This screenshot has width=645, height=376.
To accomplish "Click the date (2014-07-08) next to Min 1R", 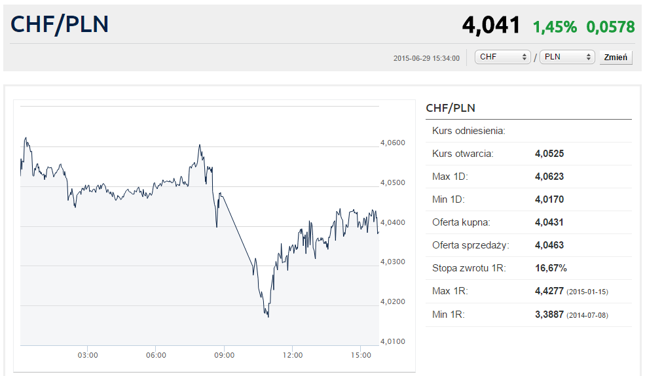I will [x=587, y=316].
